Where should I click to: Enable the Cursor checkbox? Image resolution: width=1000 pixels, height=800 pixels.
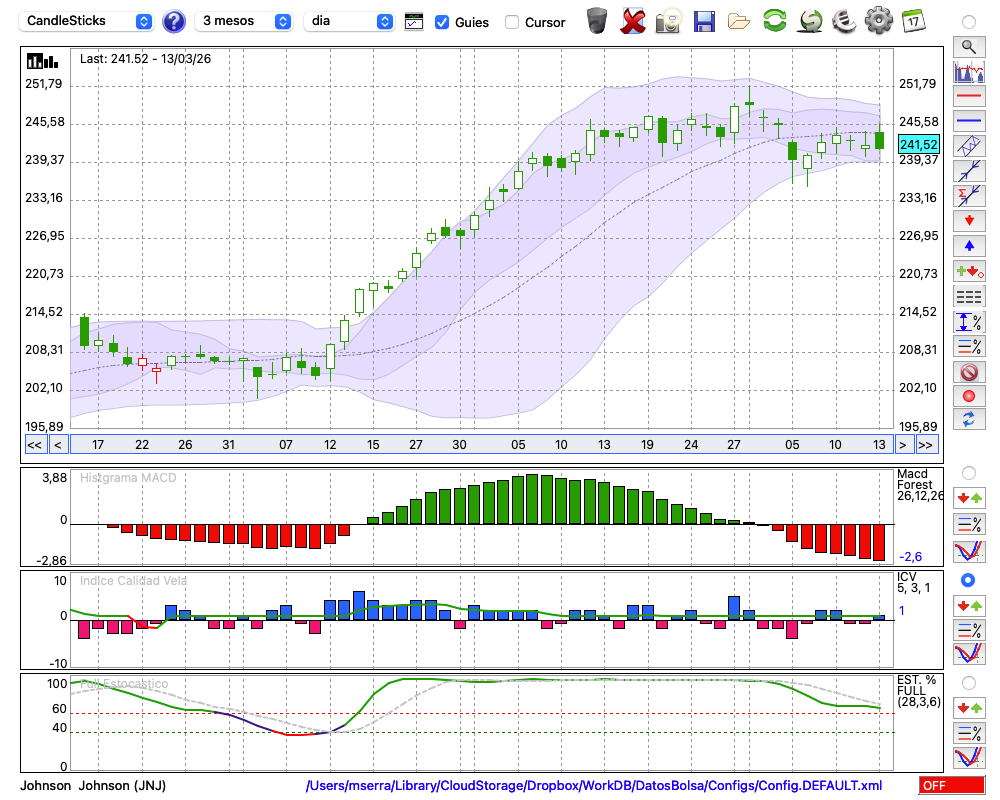tap(512, 22)
